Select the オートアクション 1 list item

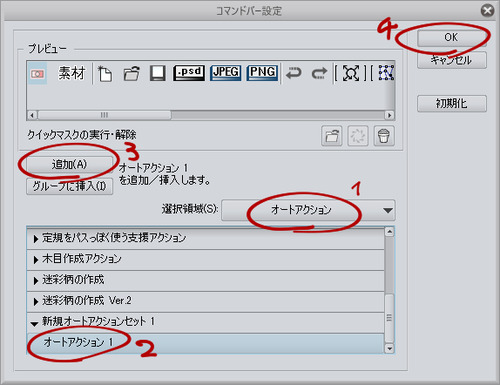click(205, 343)
